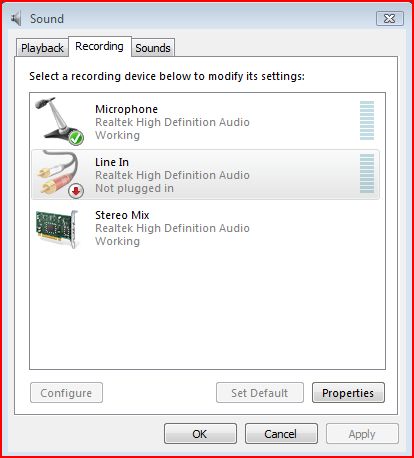
Task: Click 'Working' status under Stereo Mix
Action: click(x=117, y=241)
